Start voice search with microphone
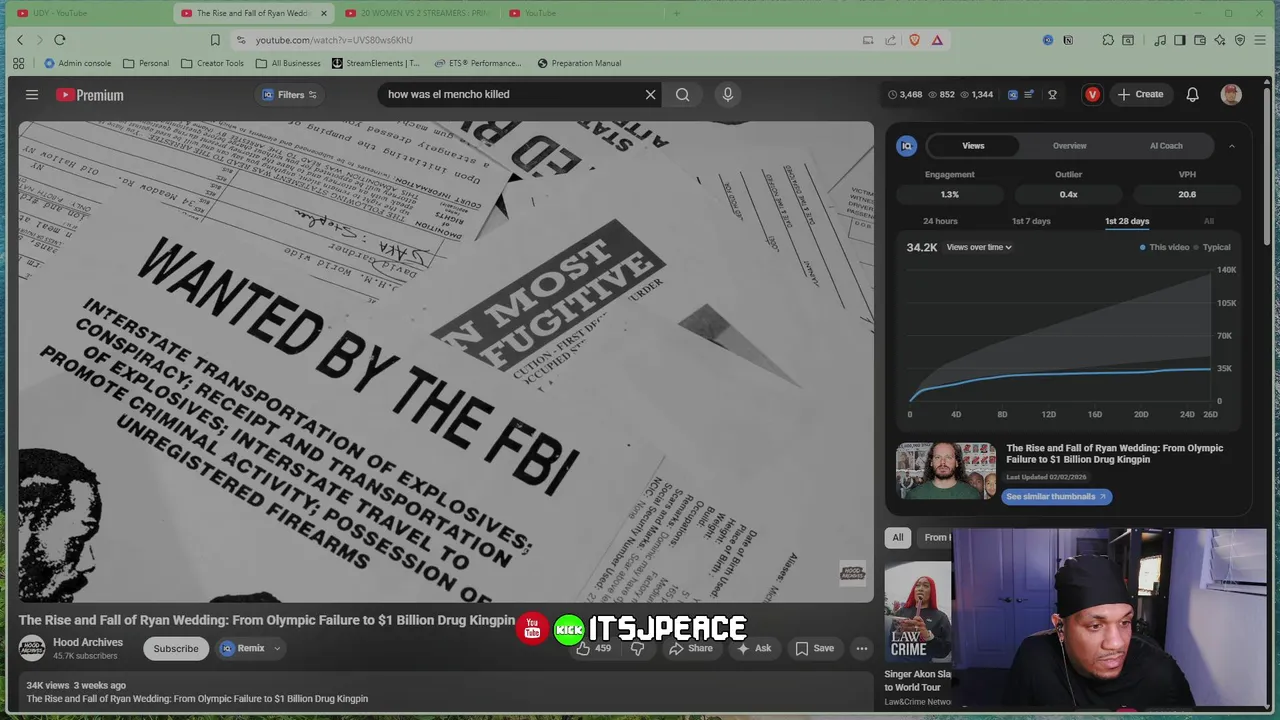This screenshot has height=720, width=1280. click(727, 94)
